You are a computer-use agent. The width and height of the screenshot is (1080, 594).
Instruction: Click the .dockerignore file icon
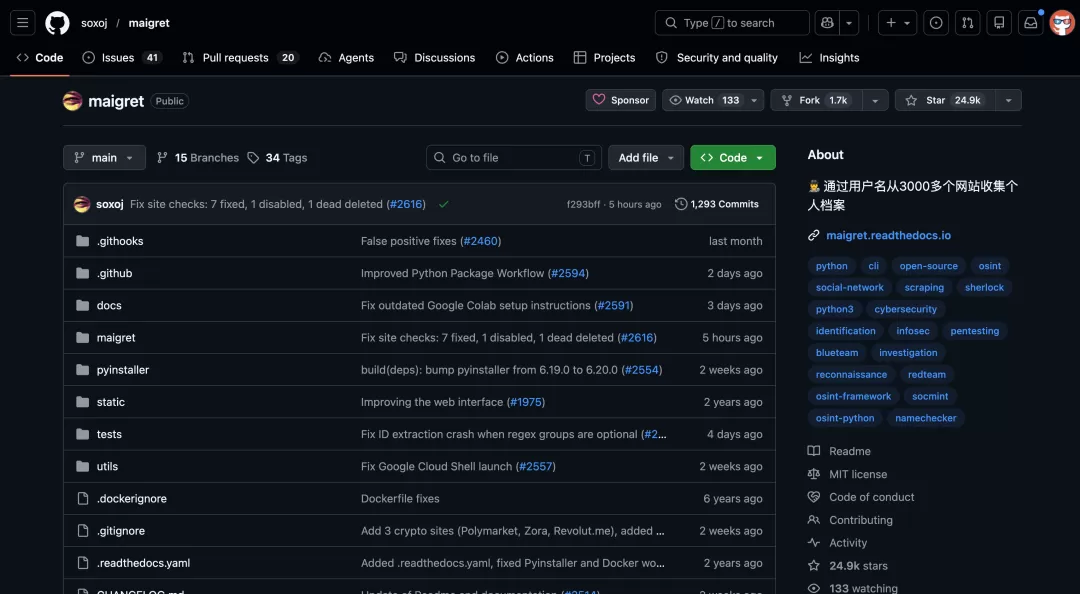(x=83, y=499)
